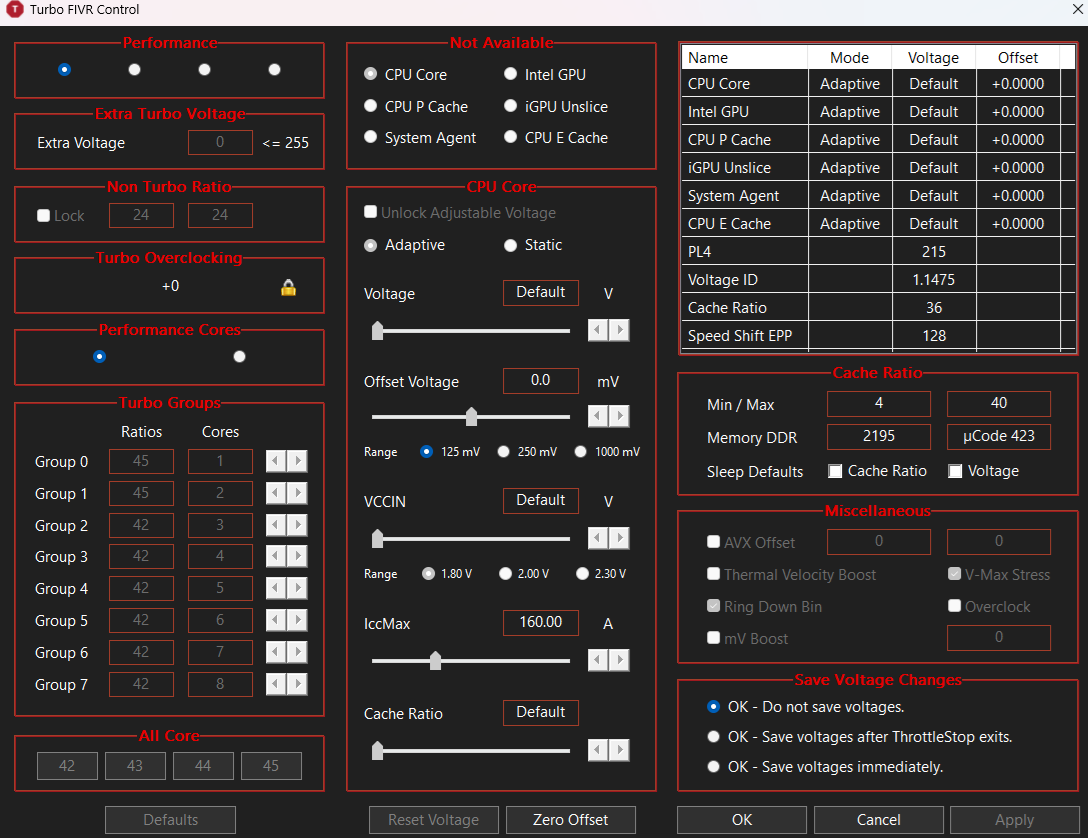The height and width of the screenshot is (838, 1088).
Task: Click Offset Voltage right arrow
Action: 620,416
